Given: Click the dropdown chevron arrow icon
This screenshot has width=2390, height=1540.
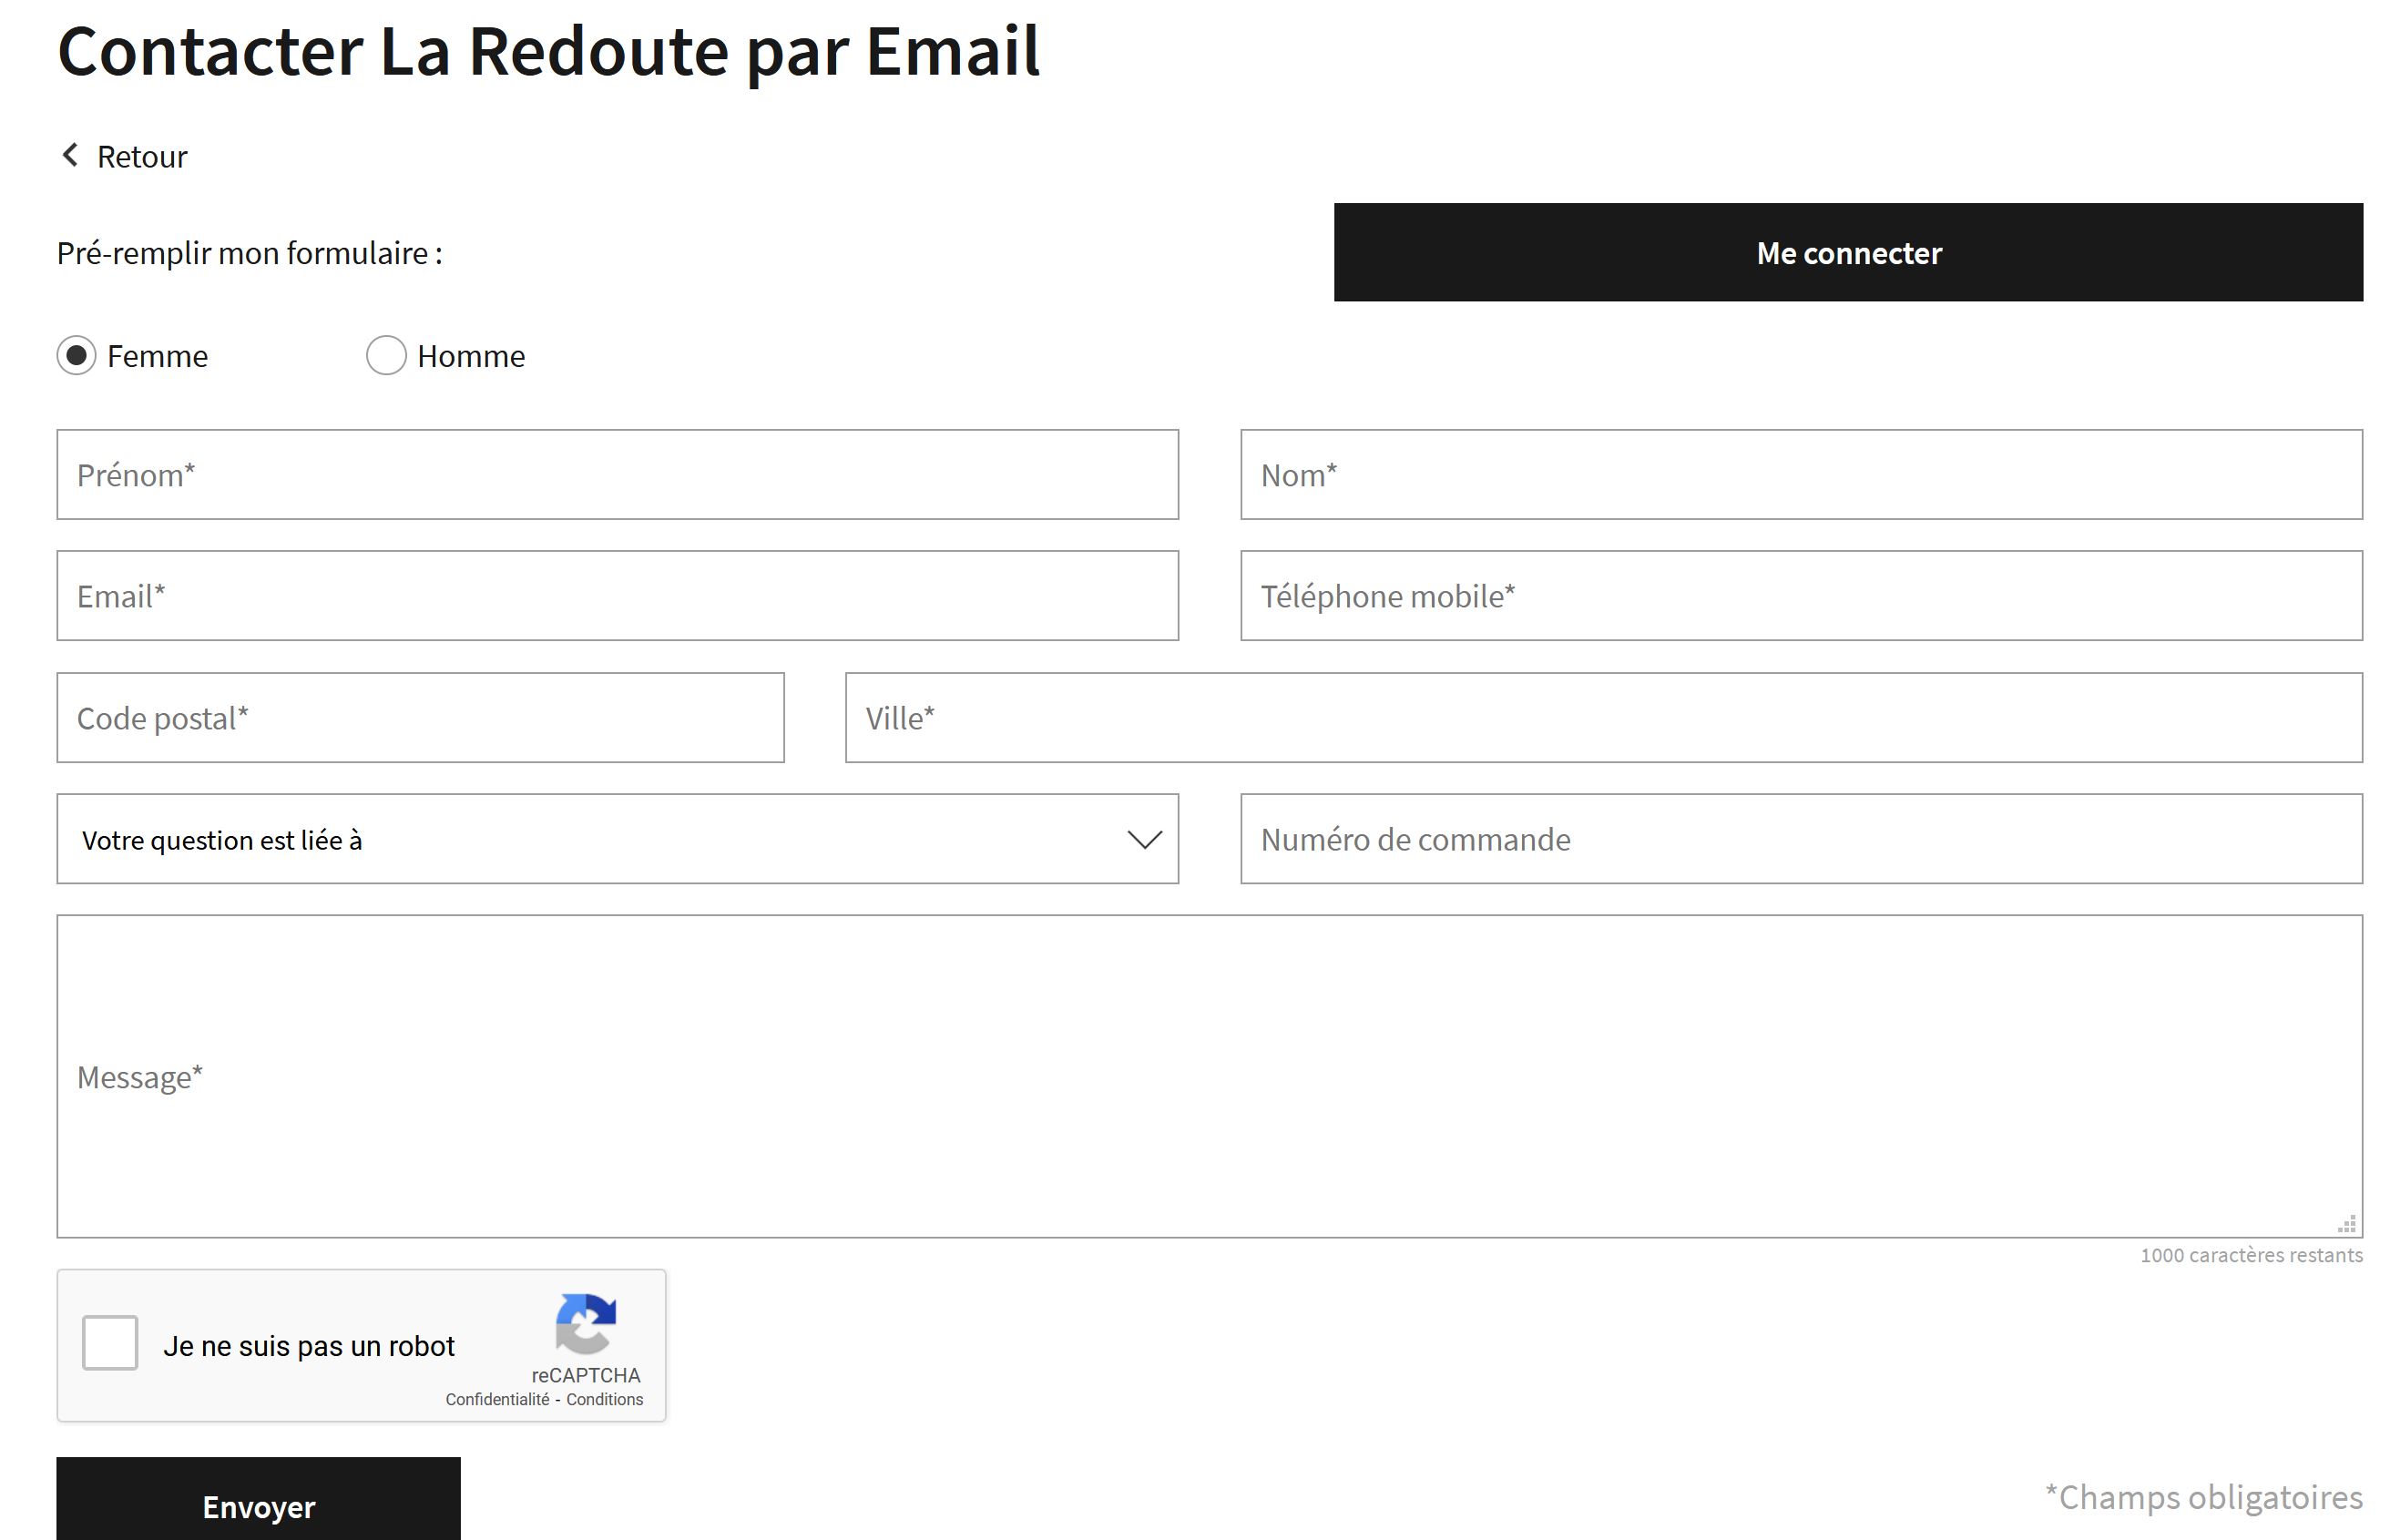Looking at the screenshot, I should pyautogui.click(x=1144, y=839).
